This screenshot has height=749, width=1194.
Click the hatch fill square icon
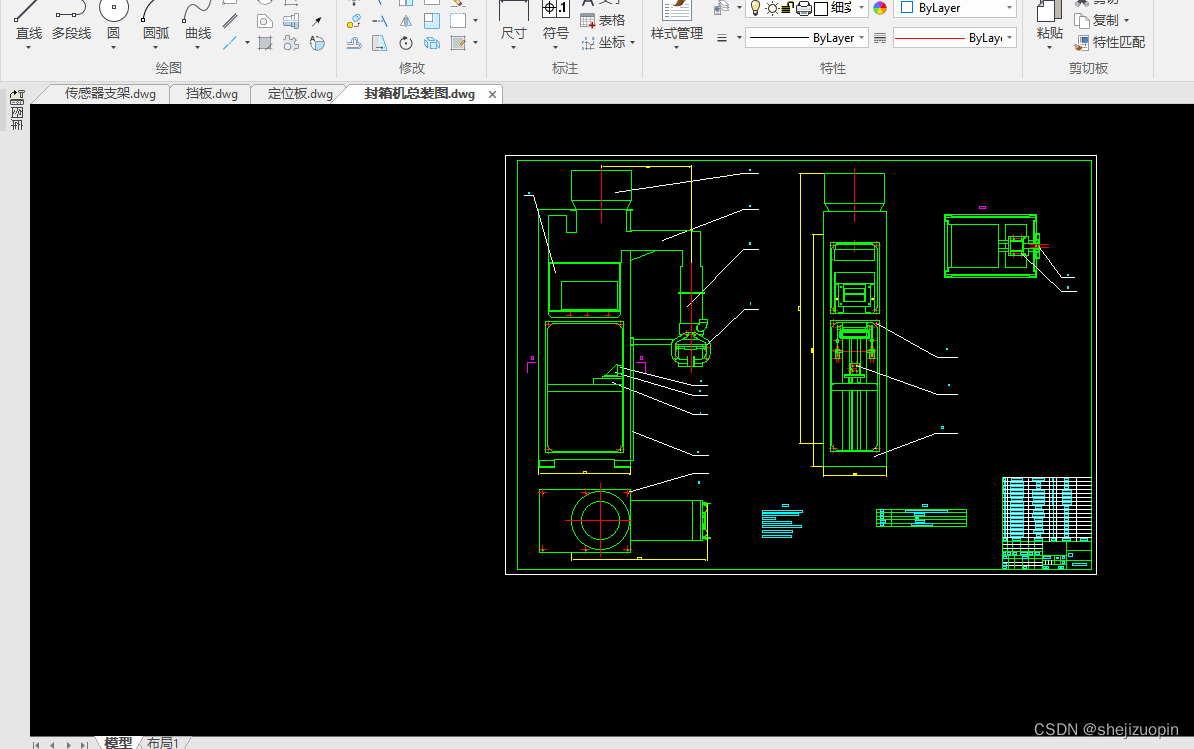(x=264, y=43)
